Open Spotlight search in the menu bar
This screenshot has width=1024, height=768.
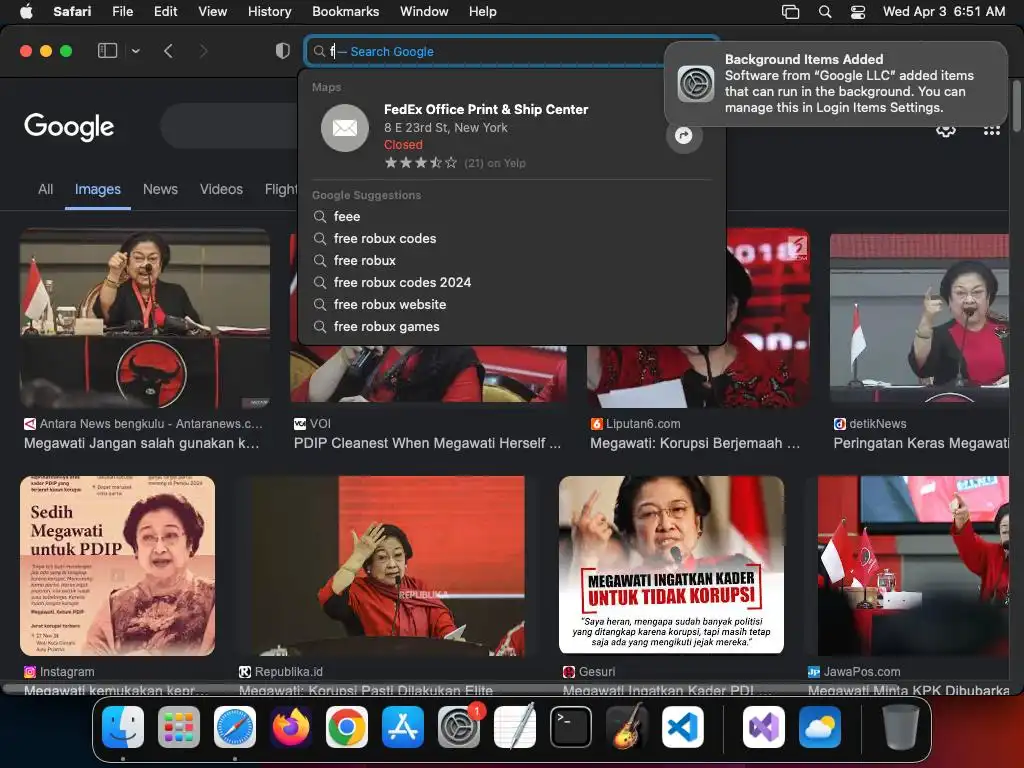click(825, 12)
